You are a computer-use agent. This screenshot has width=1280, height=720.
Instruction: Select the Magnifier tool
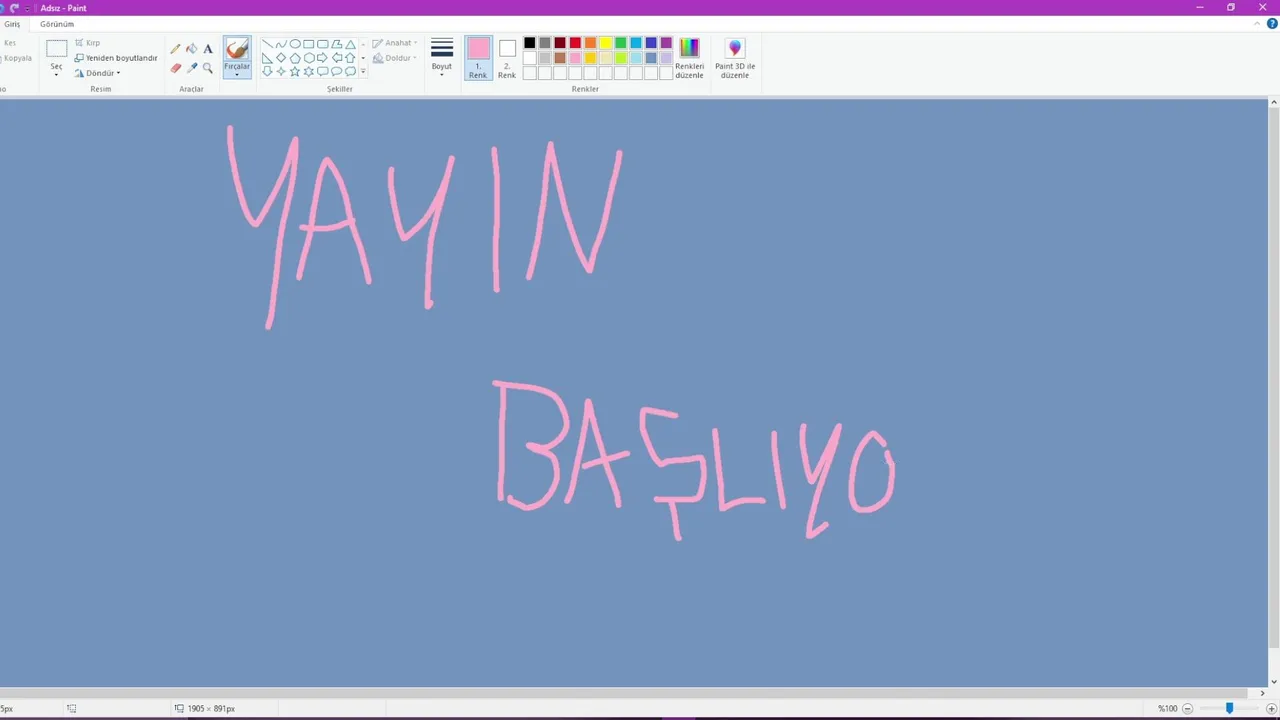coord(208,68)
